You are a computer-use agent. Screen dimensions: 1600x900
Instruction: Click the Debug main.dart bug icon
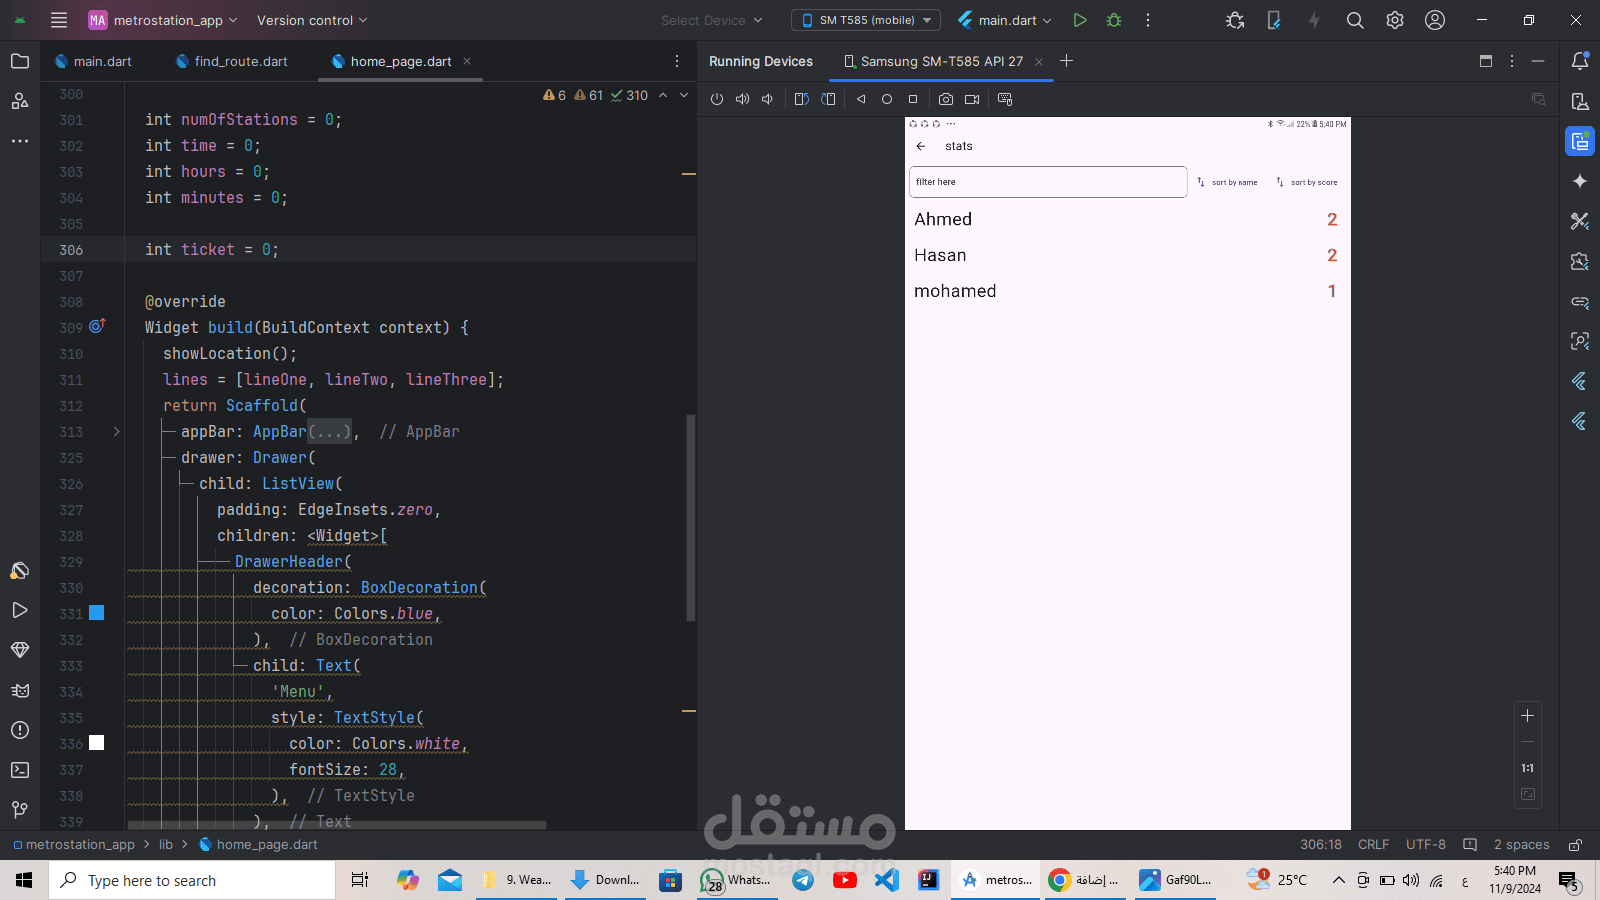[1114, 20]
